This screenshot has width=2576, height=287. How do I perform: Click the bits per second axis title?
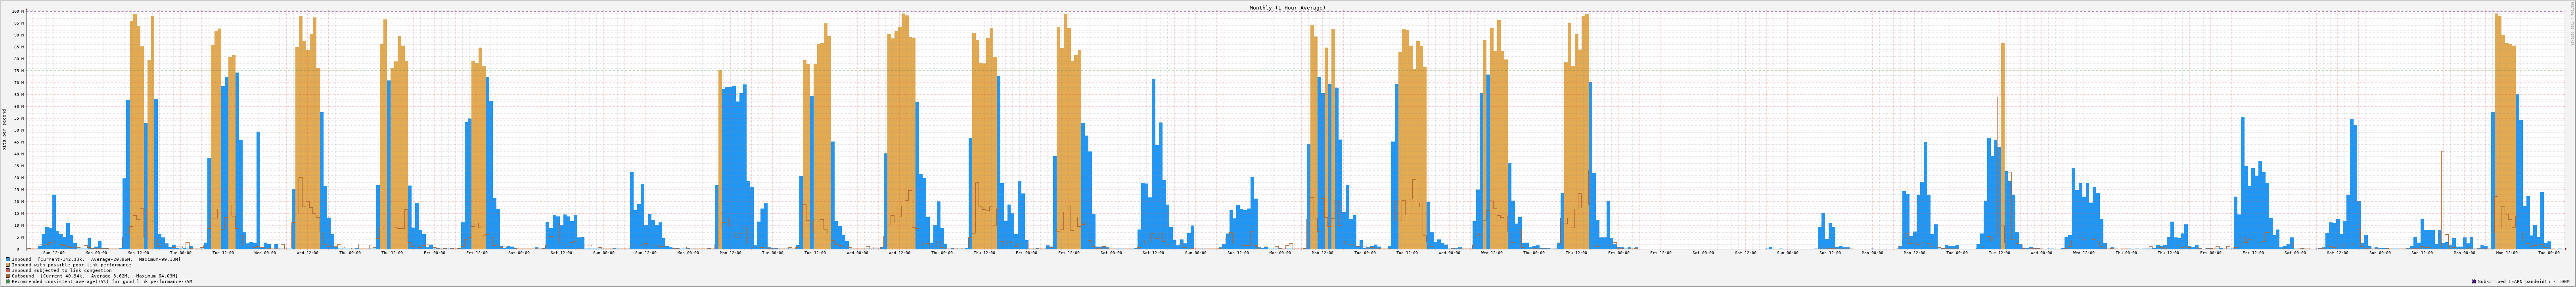click(x=4, y=130)
